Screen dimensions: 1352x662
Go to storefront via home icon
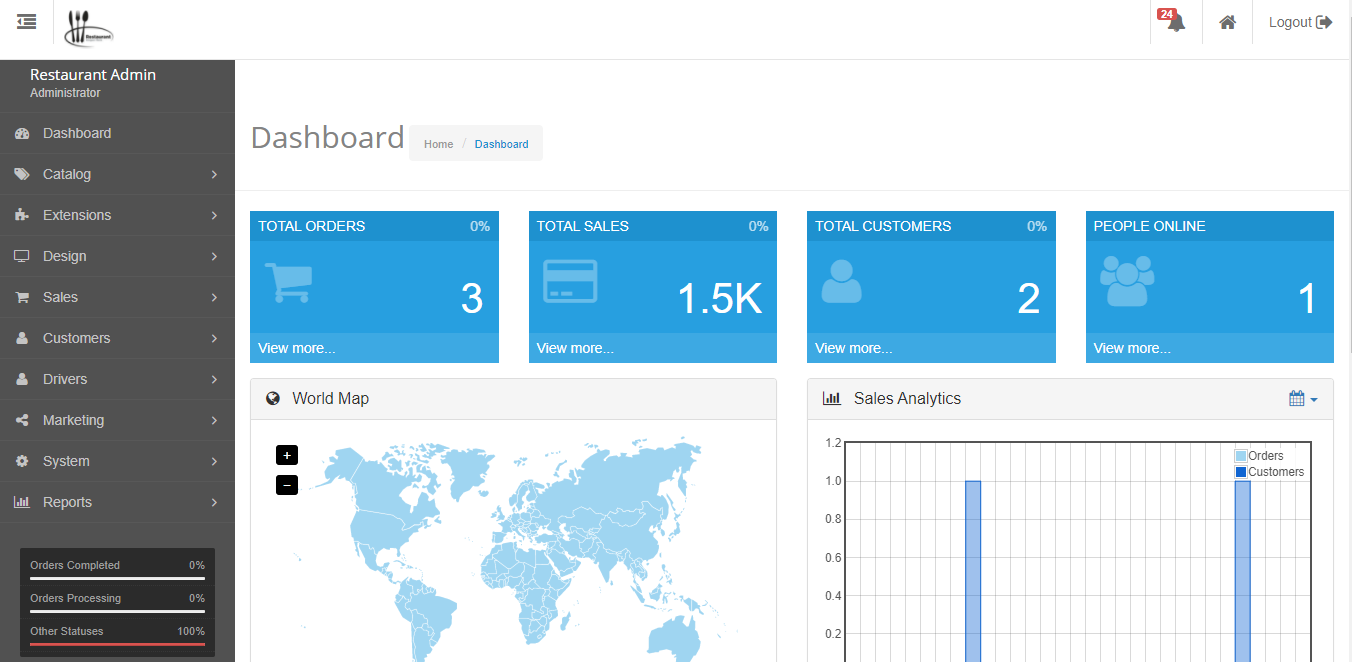(x=1227, y=22)
